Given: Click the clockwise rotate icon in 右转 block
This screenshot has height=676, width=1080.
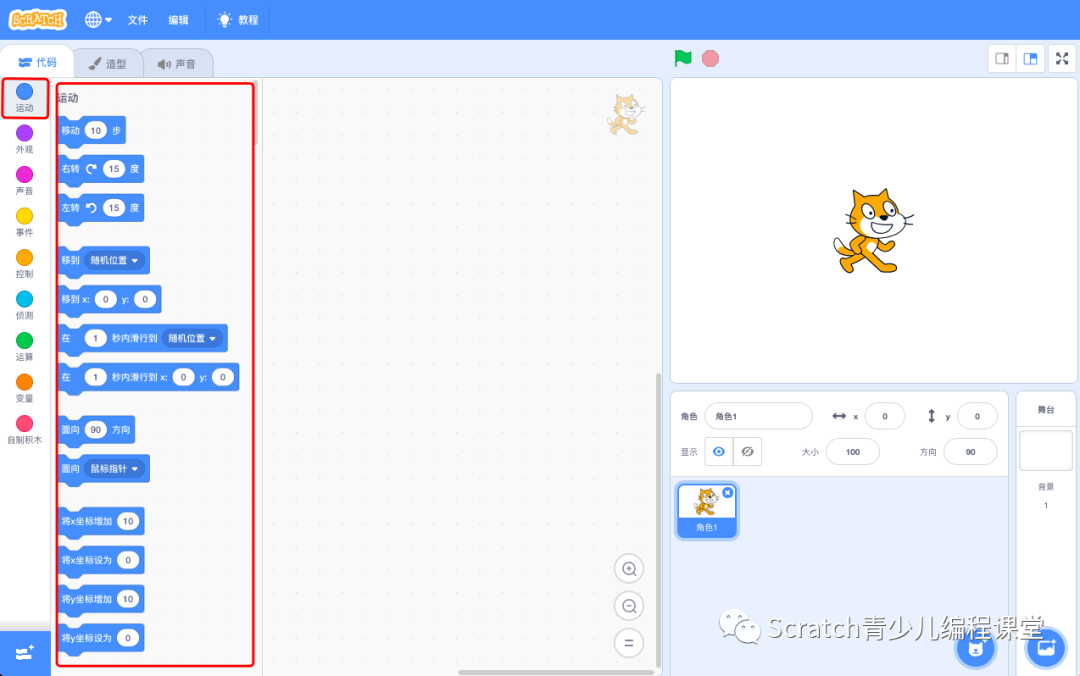Looking at the screenshot, I should 91,169.
